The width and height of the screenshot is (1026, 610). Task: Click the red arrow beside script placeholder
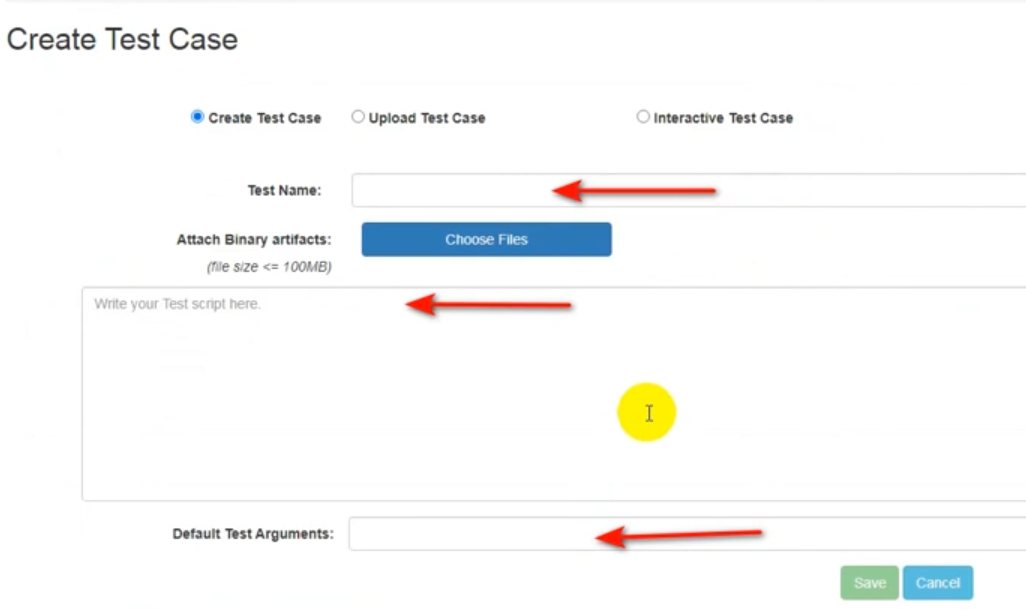click(x=488, y=304)
